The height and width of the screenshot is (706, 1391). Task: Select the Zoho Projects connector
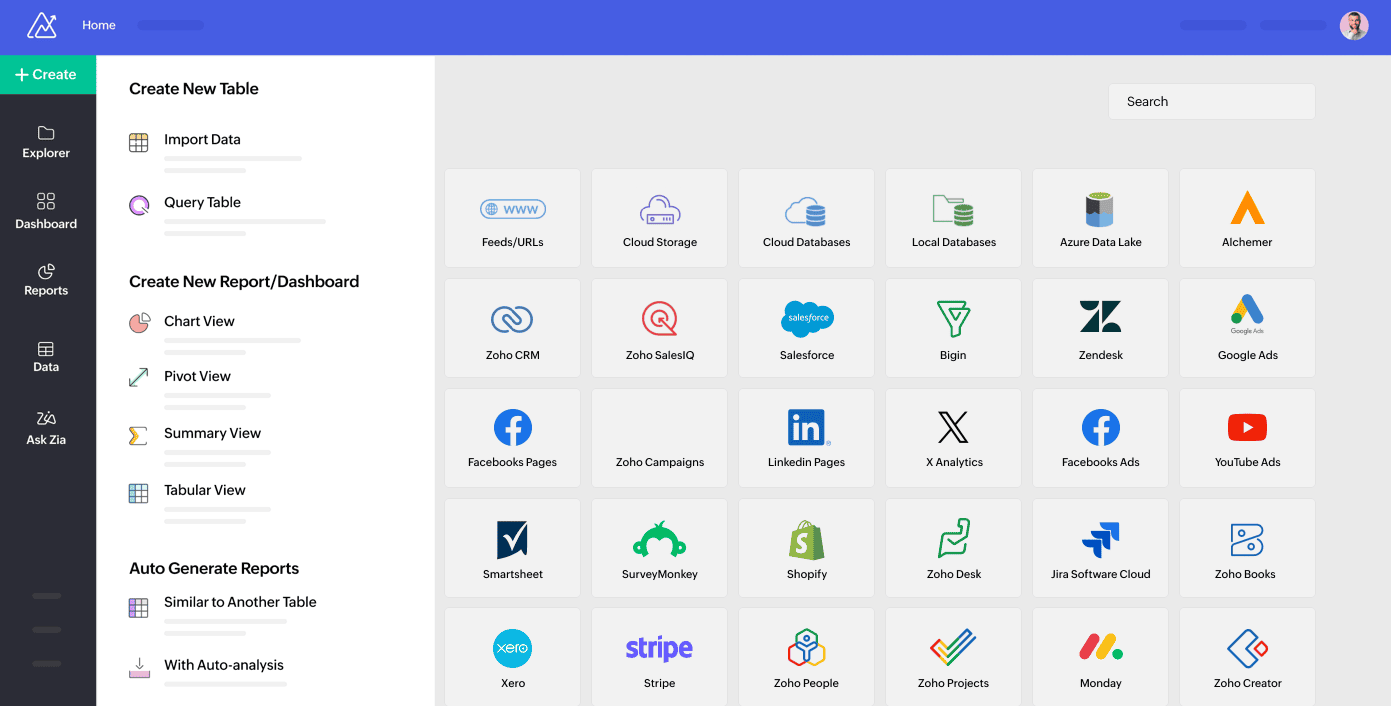[953, 657]
